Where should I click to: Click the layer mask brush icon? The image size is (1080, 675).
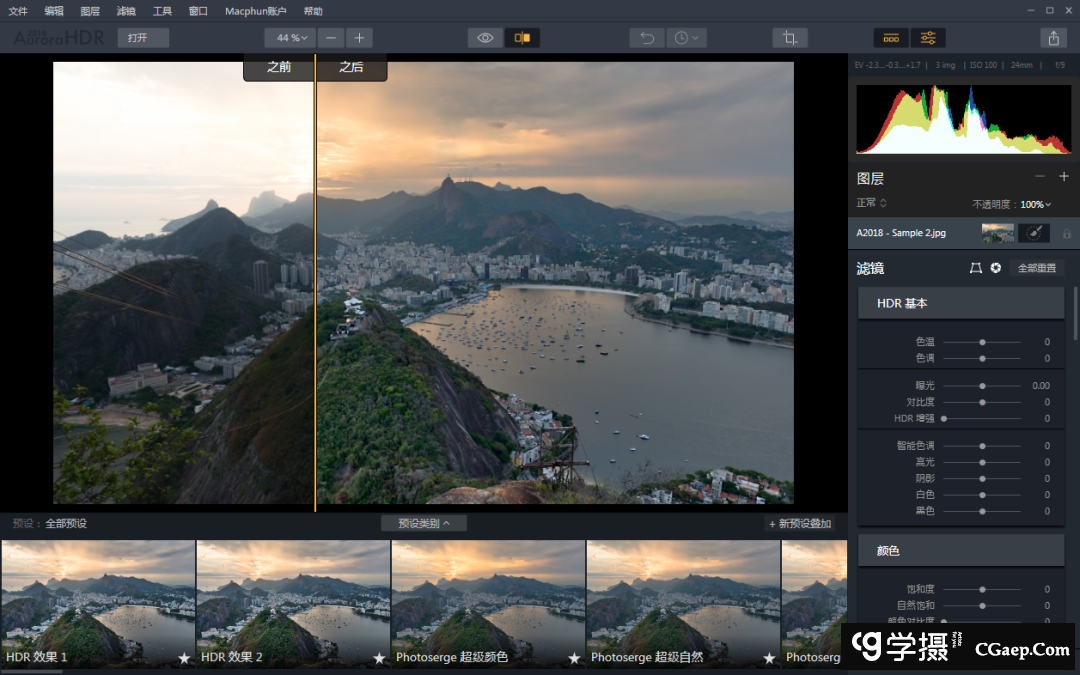point(1034,233)
